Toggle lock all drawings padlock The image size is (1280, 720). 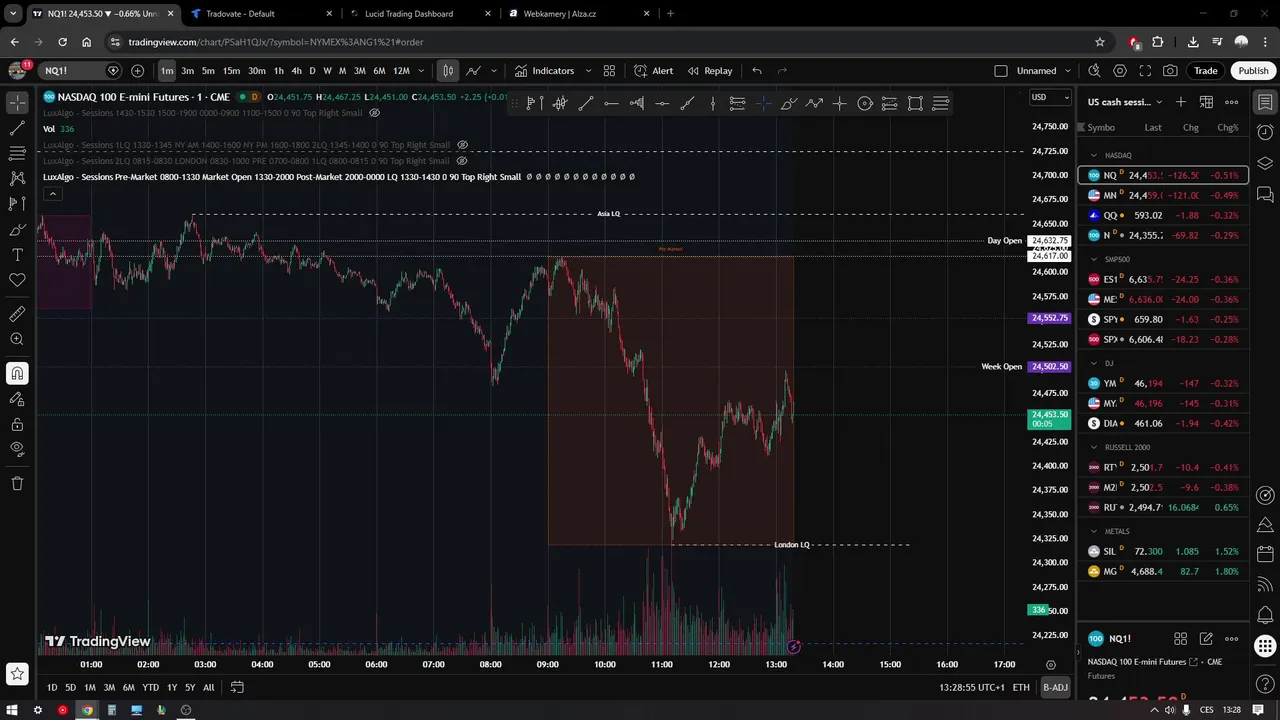coord(17,424)
